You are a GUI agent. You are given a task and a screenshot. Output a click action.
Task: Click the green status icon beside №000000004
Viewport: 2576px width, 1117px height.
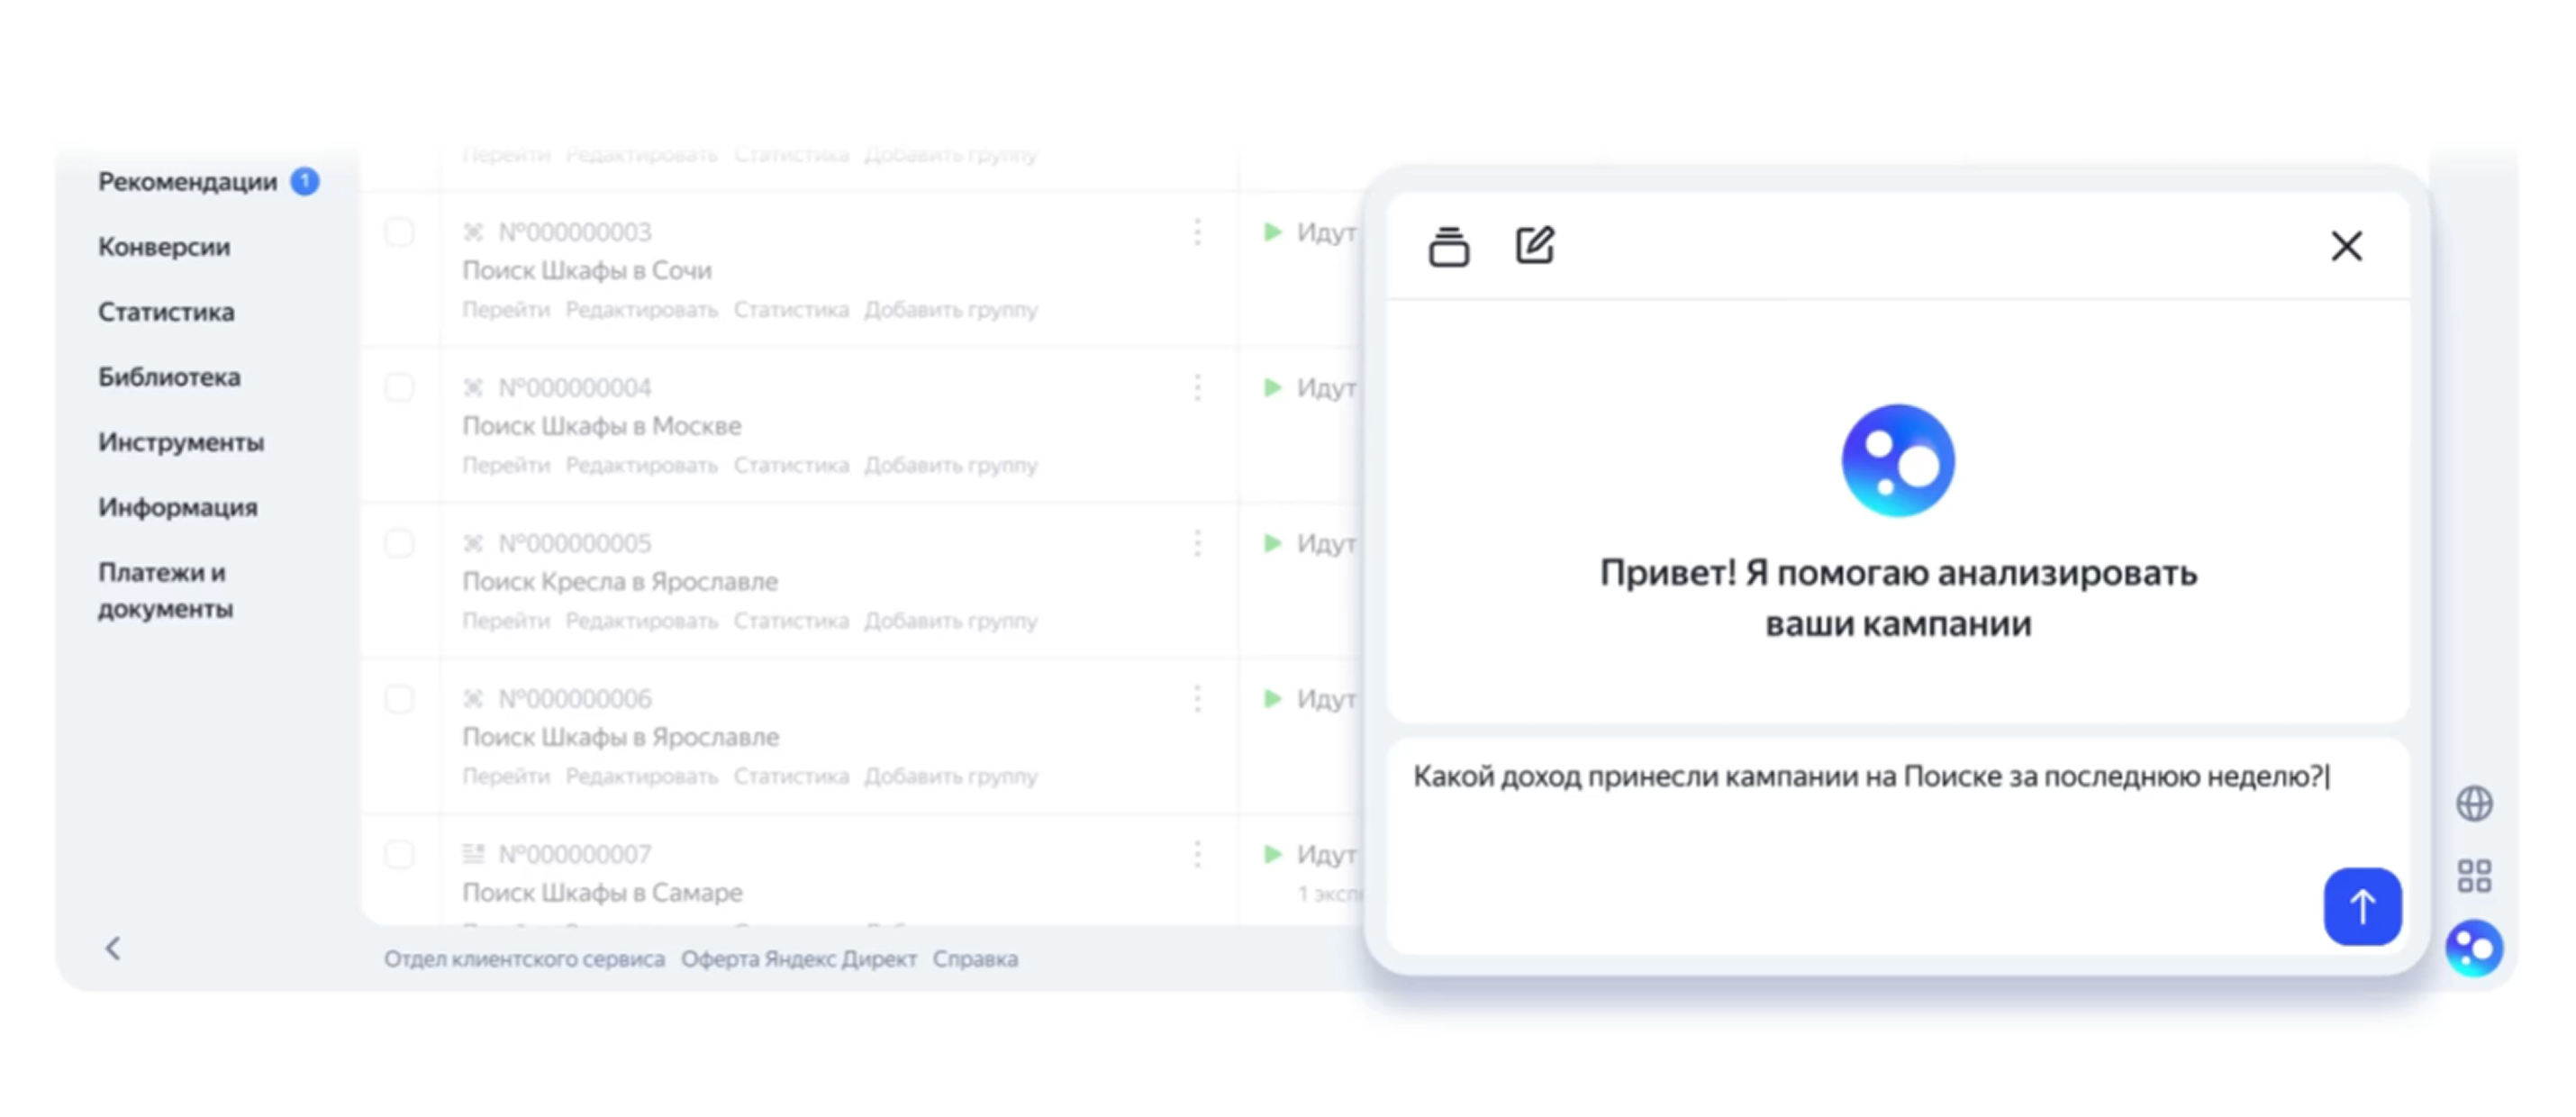(x=1272, y=388)
